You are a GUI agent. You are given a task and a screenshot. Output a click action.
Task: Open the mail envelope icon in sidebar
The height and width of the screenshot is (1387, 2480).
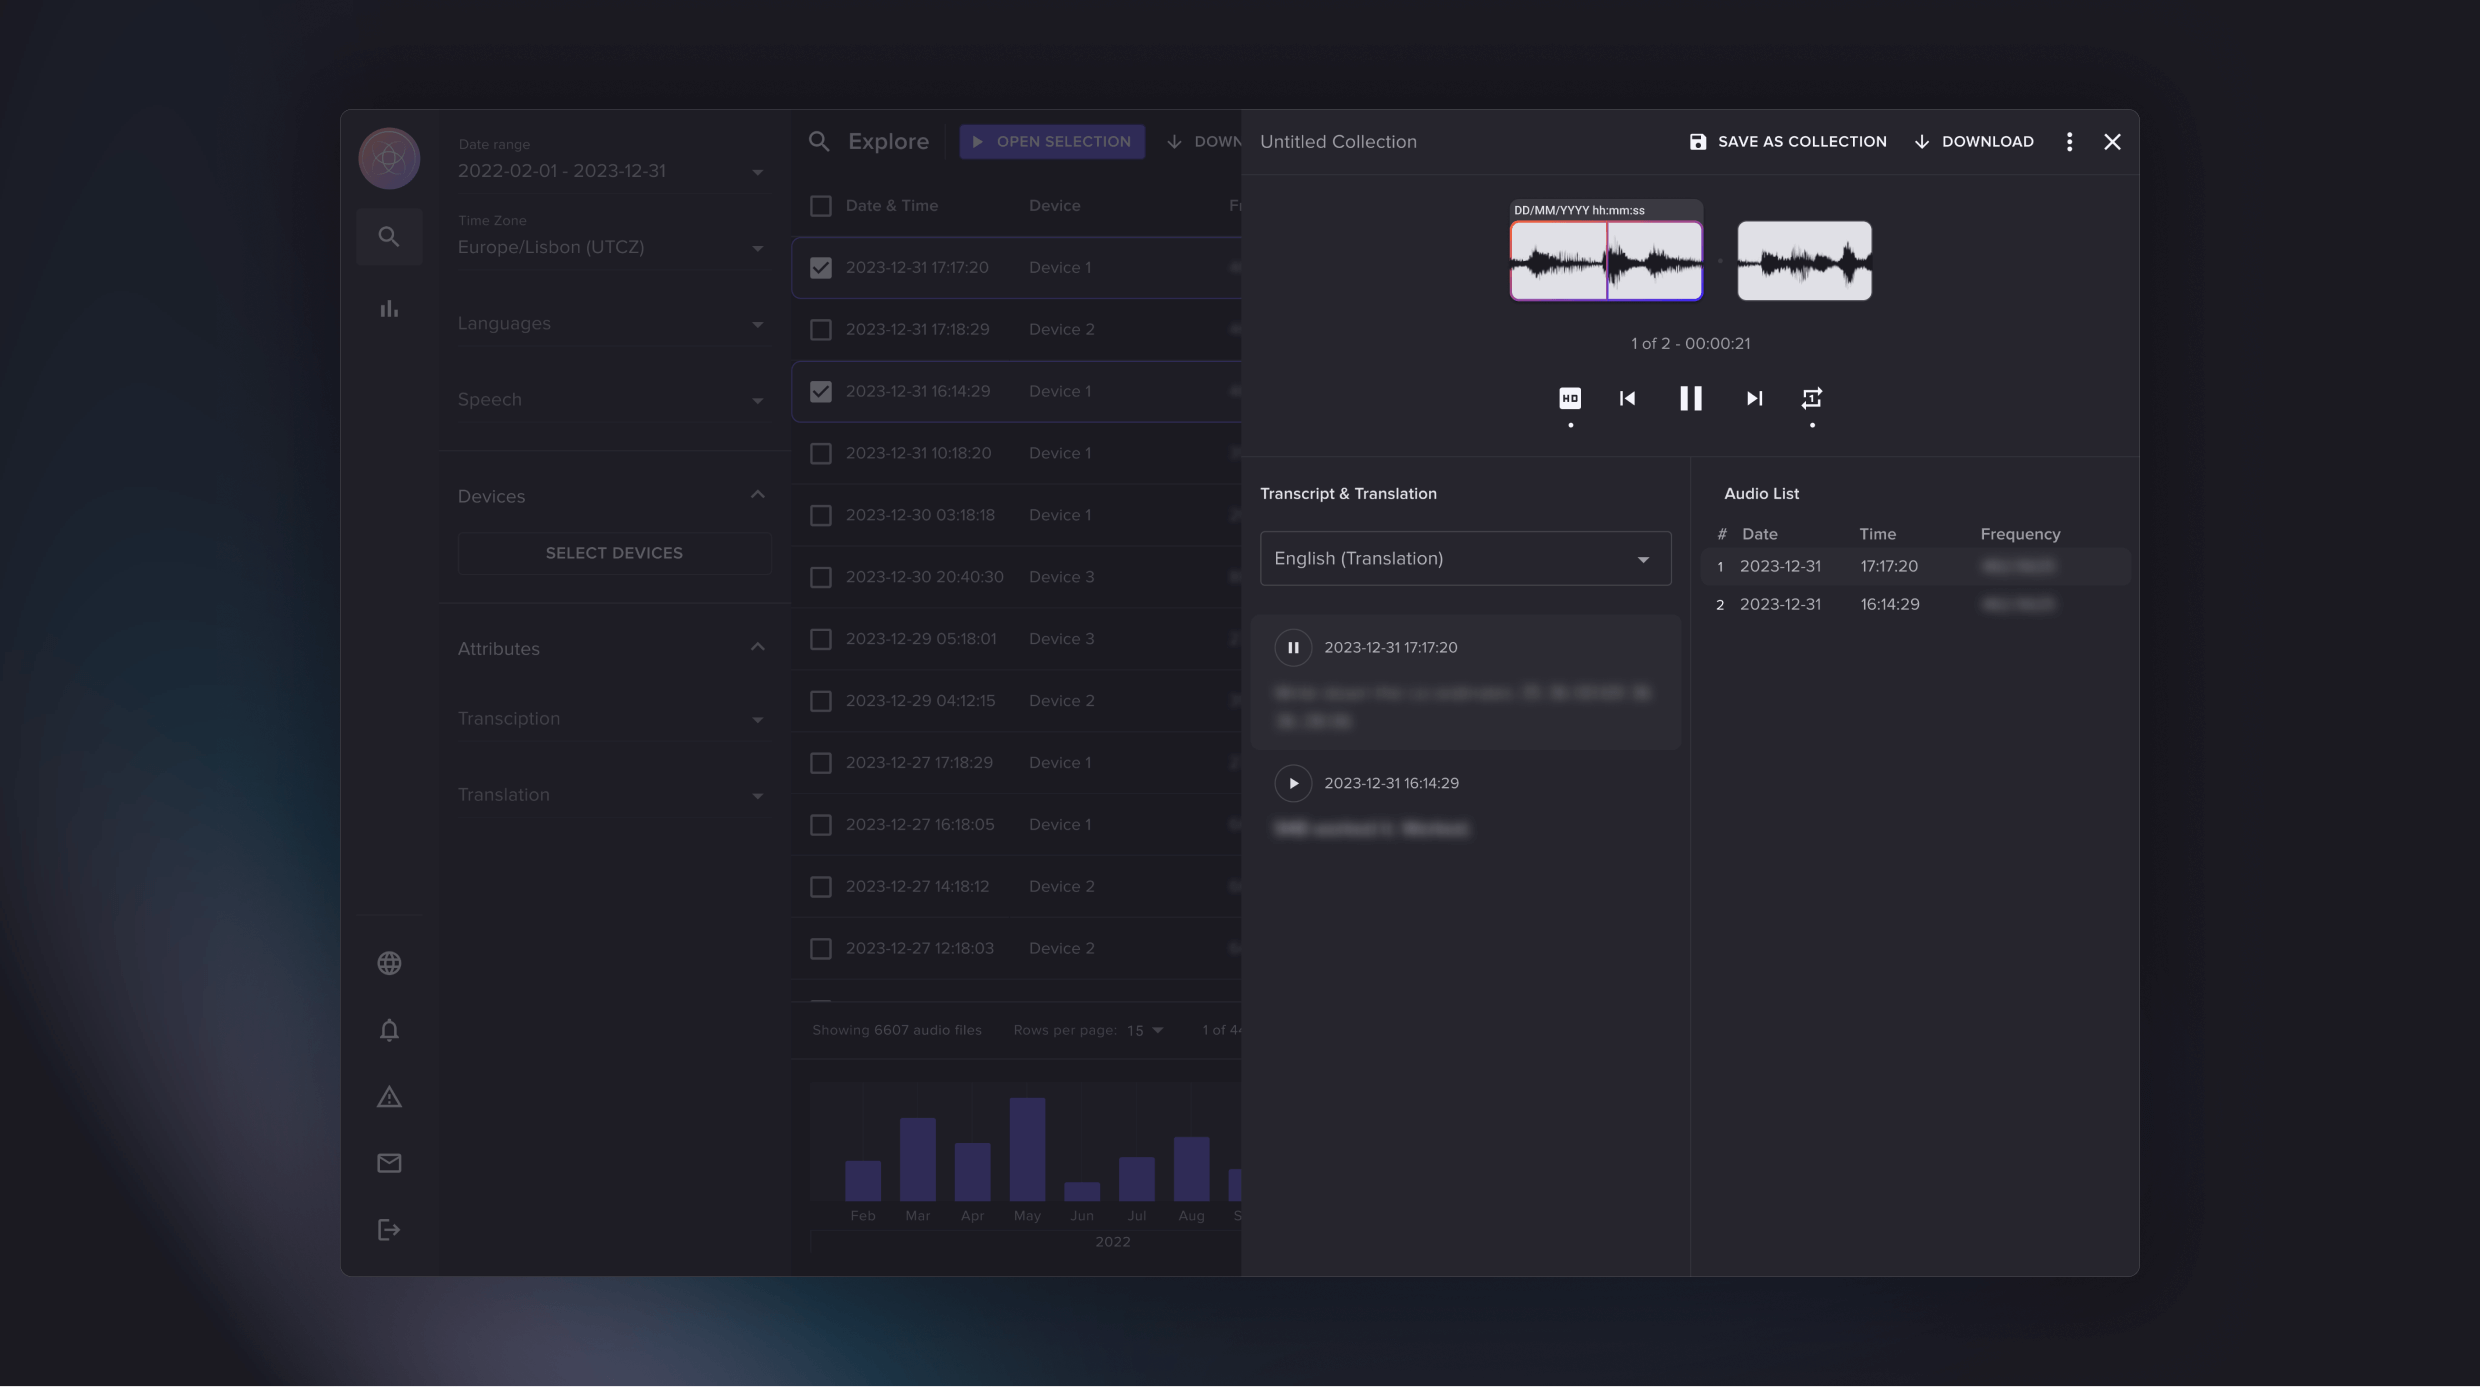pyautogui.click(x=389, y=1163)
